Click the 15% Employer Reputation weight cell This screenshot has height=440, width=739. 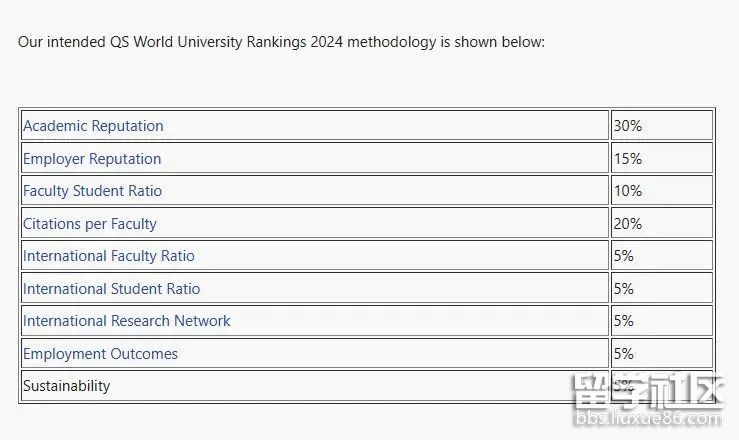coord(628,159)
